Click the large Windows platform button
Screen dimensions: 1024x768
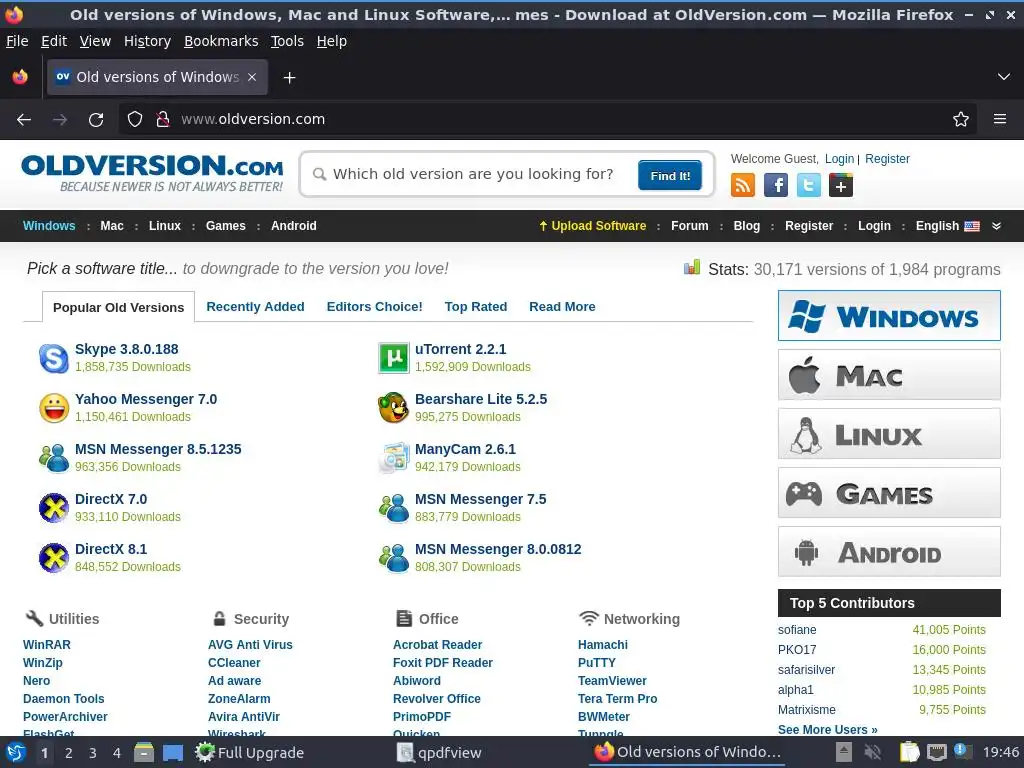pos(889,315)
